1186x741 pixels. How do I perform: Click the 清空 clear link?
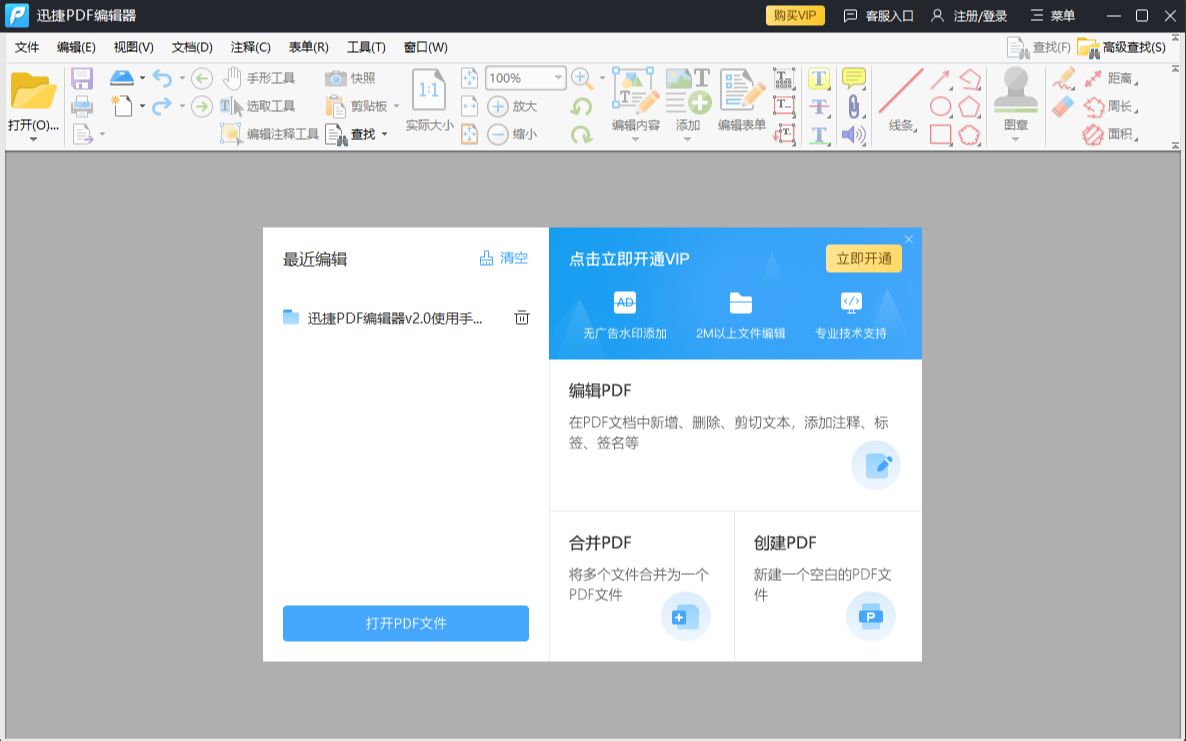coord(504,258)
